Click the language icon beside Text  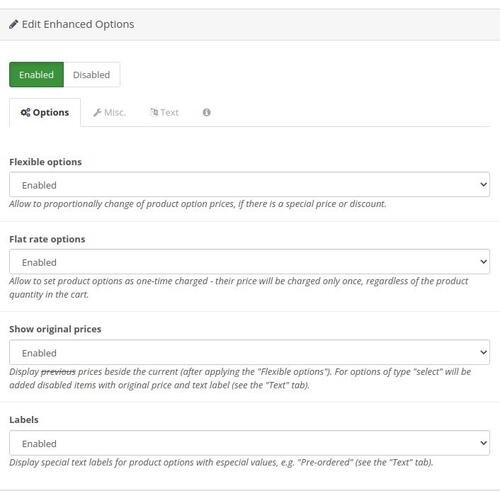(x=154, y=112)
